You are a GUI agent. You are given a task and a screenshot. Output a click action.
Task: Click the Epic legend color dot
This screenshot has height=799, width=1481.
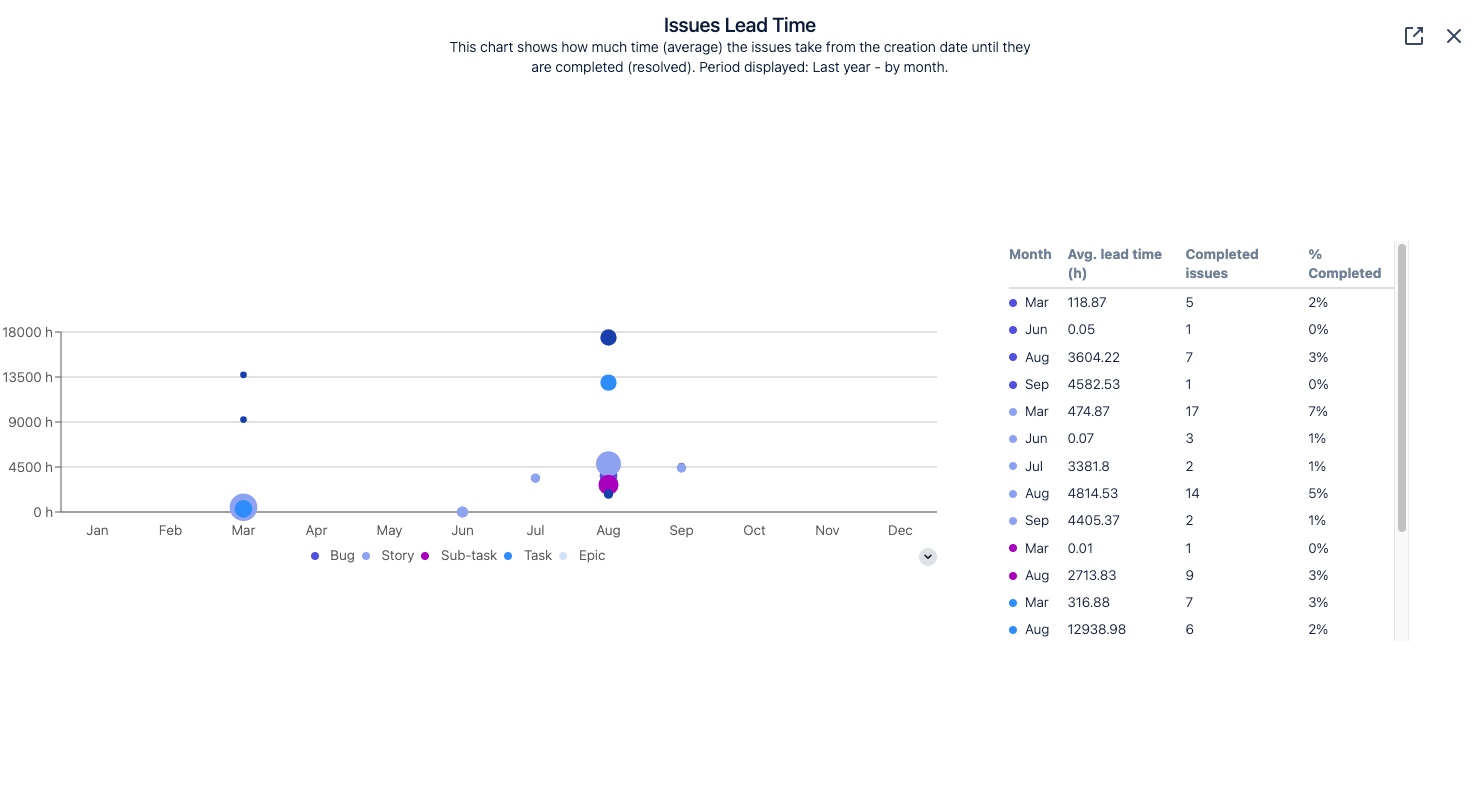pos(562,555)
